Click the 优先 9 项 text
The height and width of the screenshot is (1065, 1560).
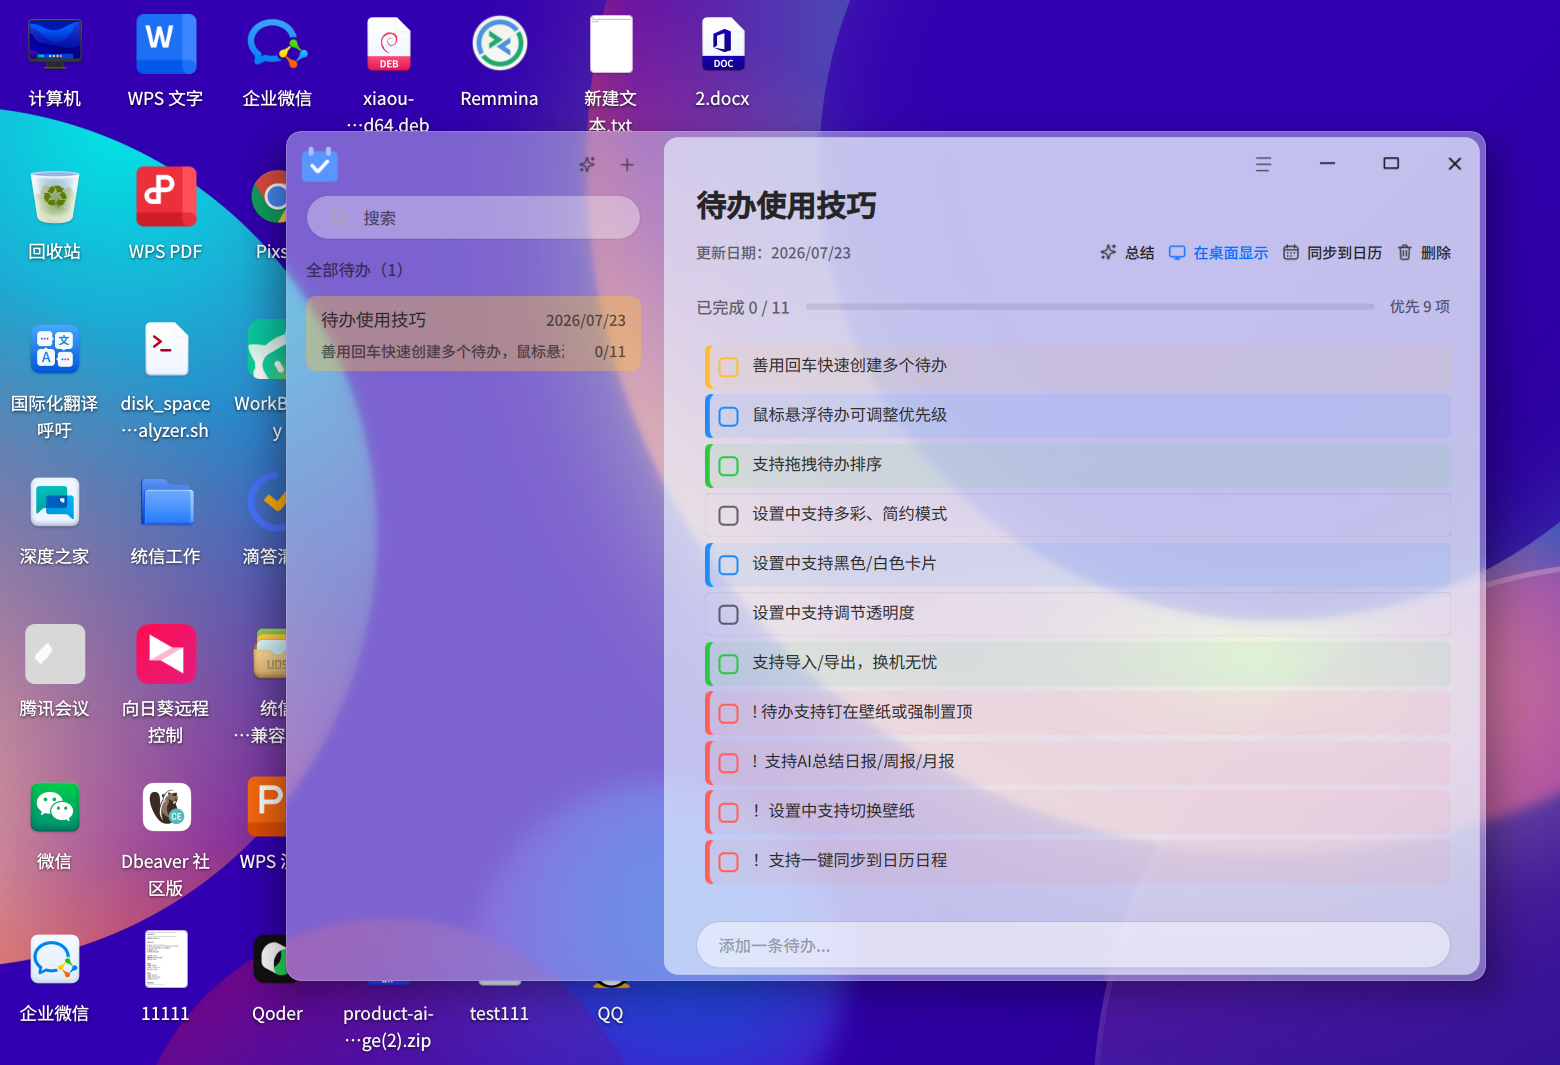click(x=1419, y=307)
